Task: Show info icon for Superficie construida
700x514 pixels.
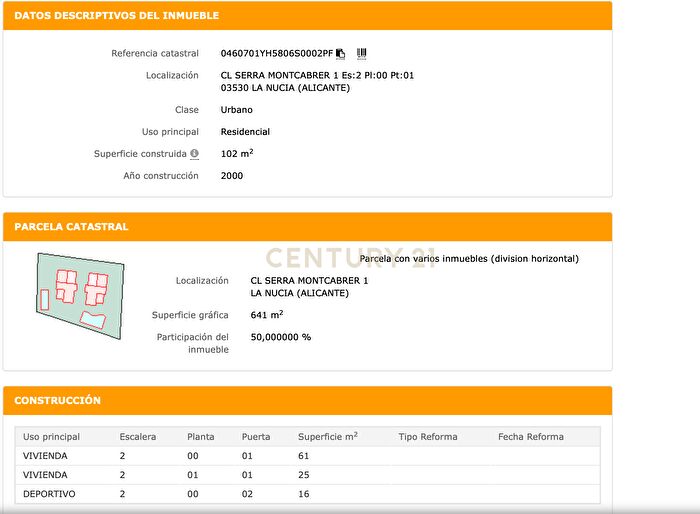Action: [x=195, y=154]
